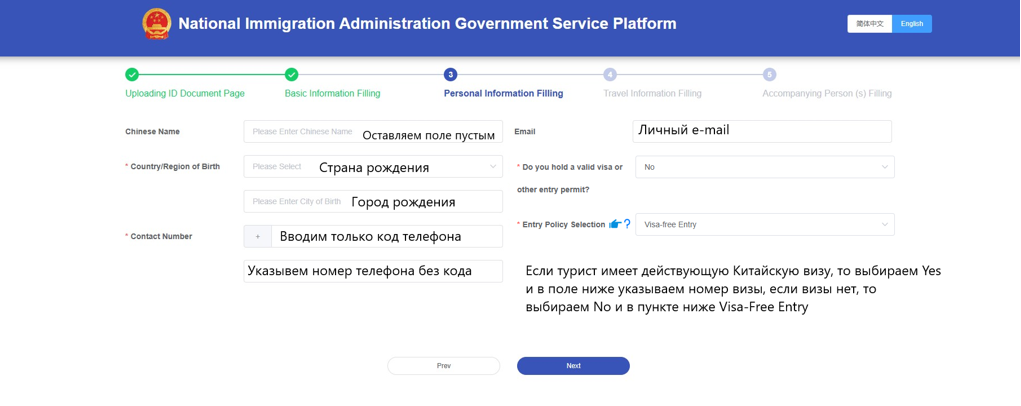The height and width of the screenshot is (406, 1021).
Task: Click the grey step 5 circle indicator
Action: click(769, 75)
